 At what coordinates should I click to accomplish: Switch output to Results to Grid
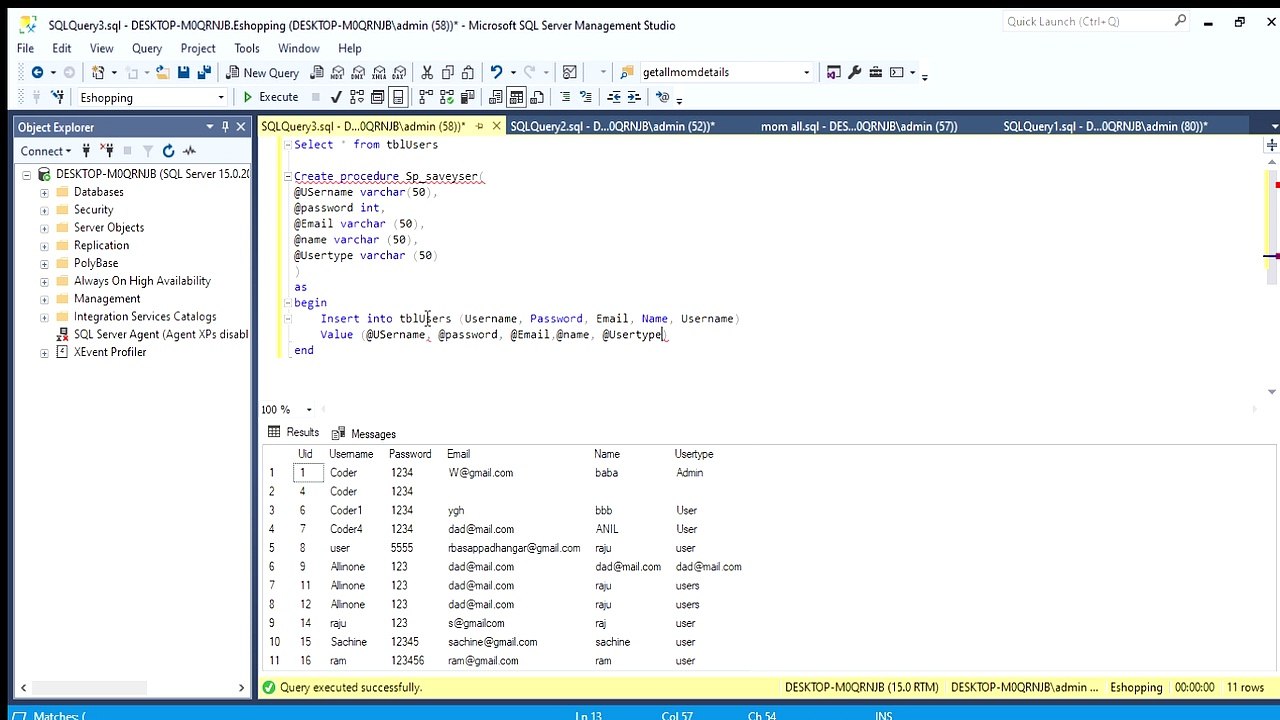coord(516,97)
